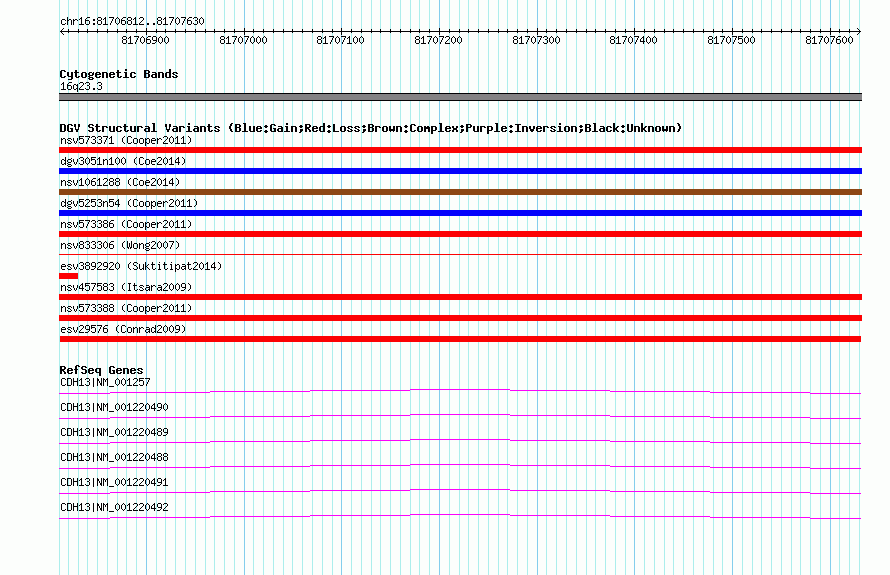Screen dimensions: 890x575
Task: Click ruler position 81707500
Action: pos(732,40)
